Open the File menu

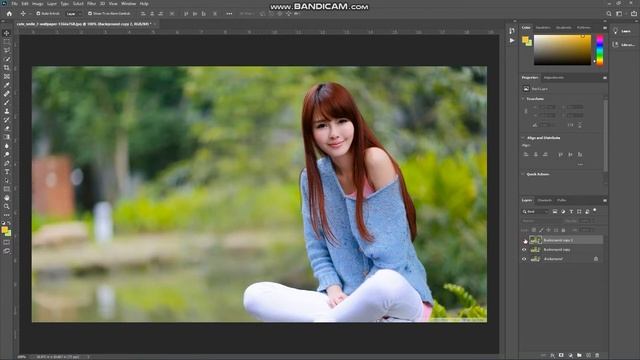click(x=14, y=4)
